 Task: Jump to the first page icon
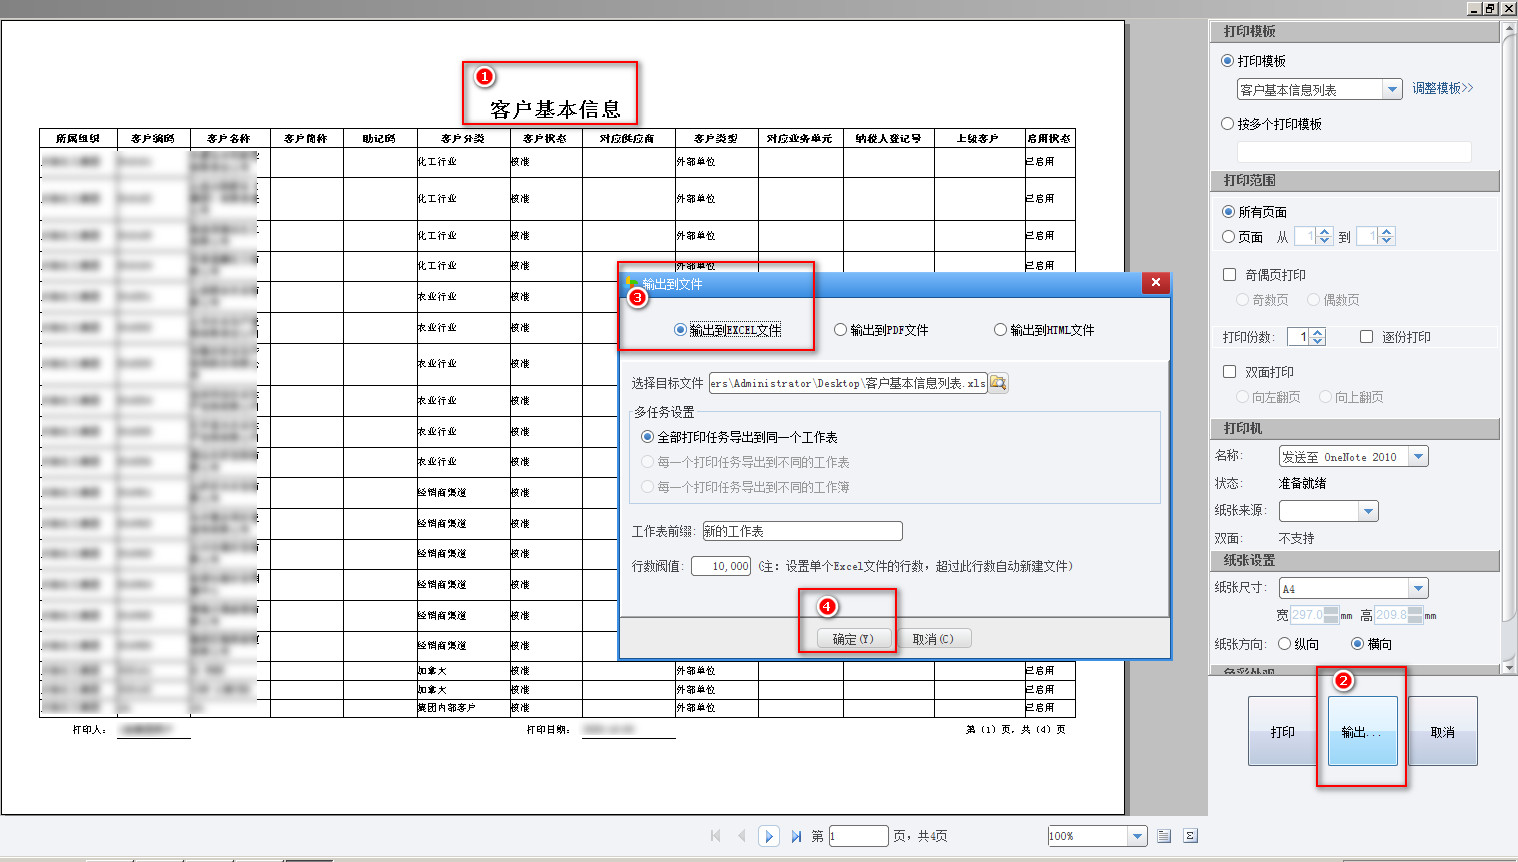(715, 836)
